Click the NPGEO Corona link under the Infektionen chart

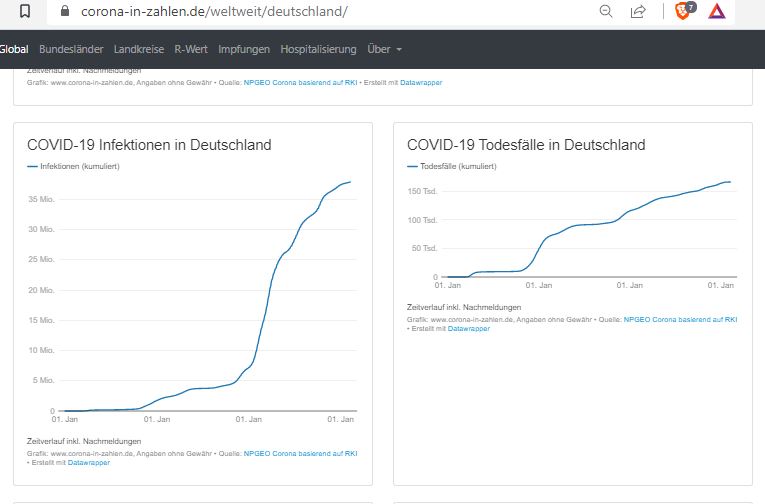click(x=300, y=453)
